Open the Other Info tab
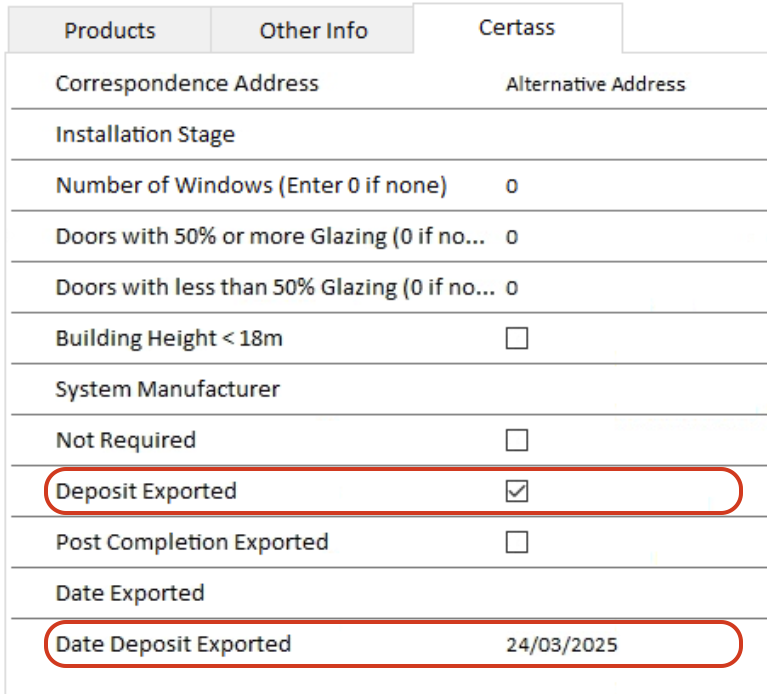This screenshot has width=767, height=694. [313, 30]
